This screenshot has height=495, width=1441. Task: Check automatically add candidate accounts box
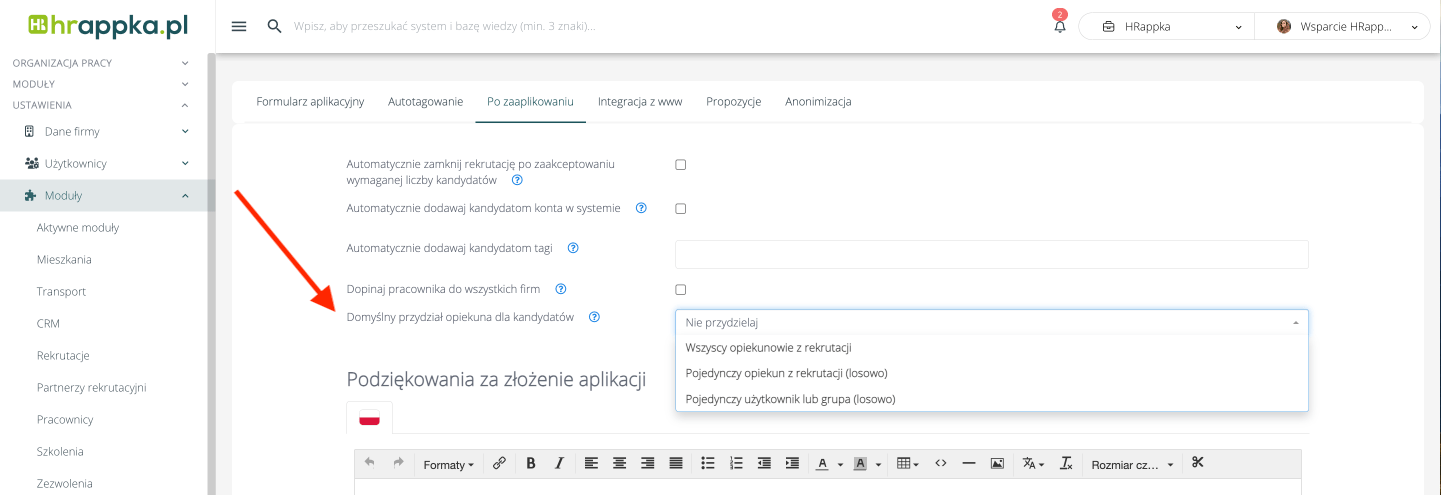tap(681, 209)
